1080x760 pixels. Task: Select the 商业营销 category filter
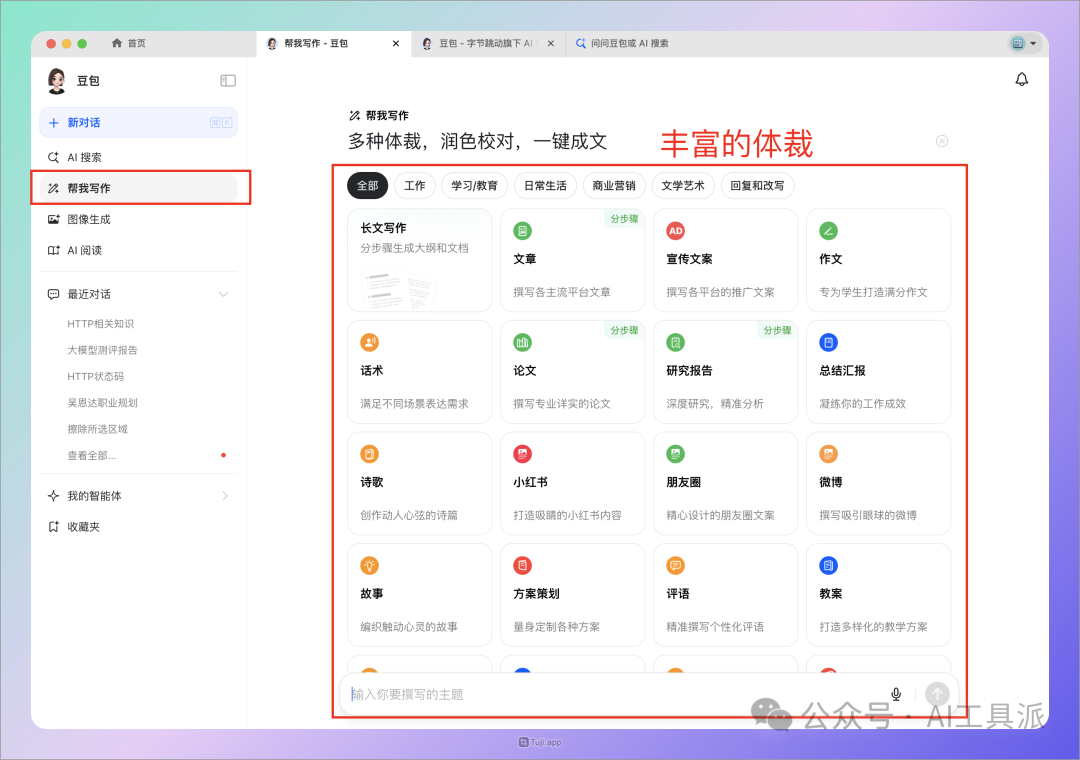pyautogui.click(x=614, y=185)
